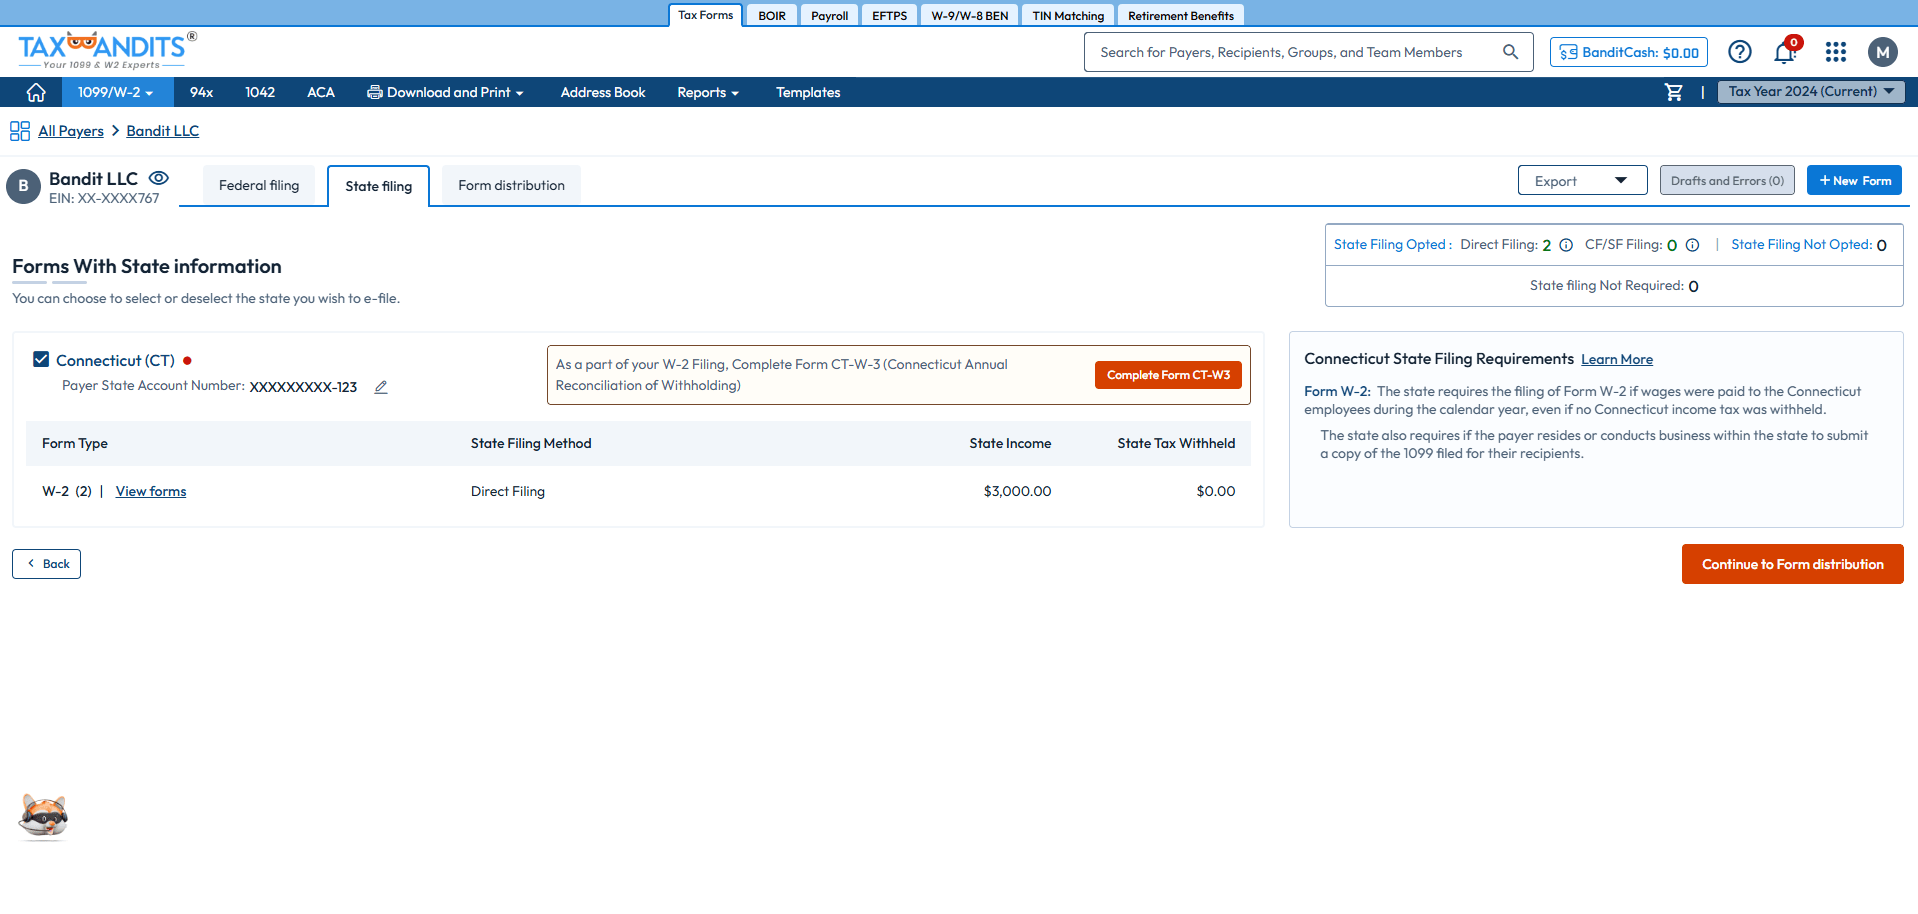The width and height of the screenshot is (1918, 914).
Task: Switch to the Retirement Benefits top tab
Action: point(1181,16)
